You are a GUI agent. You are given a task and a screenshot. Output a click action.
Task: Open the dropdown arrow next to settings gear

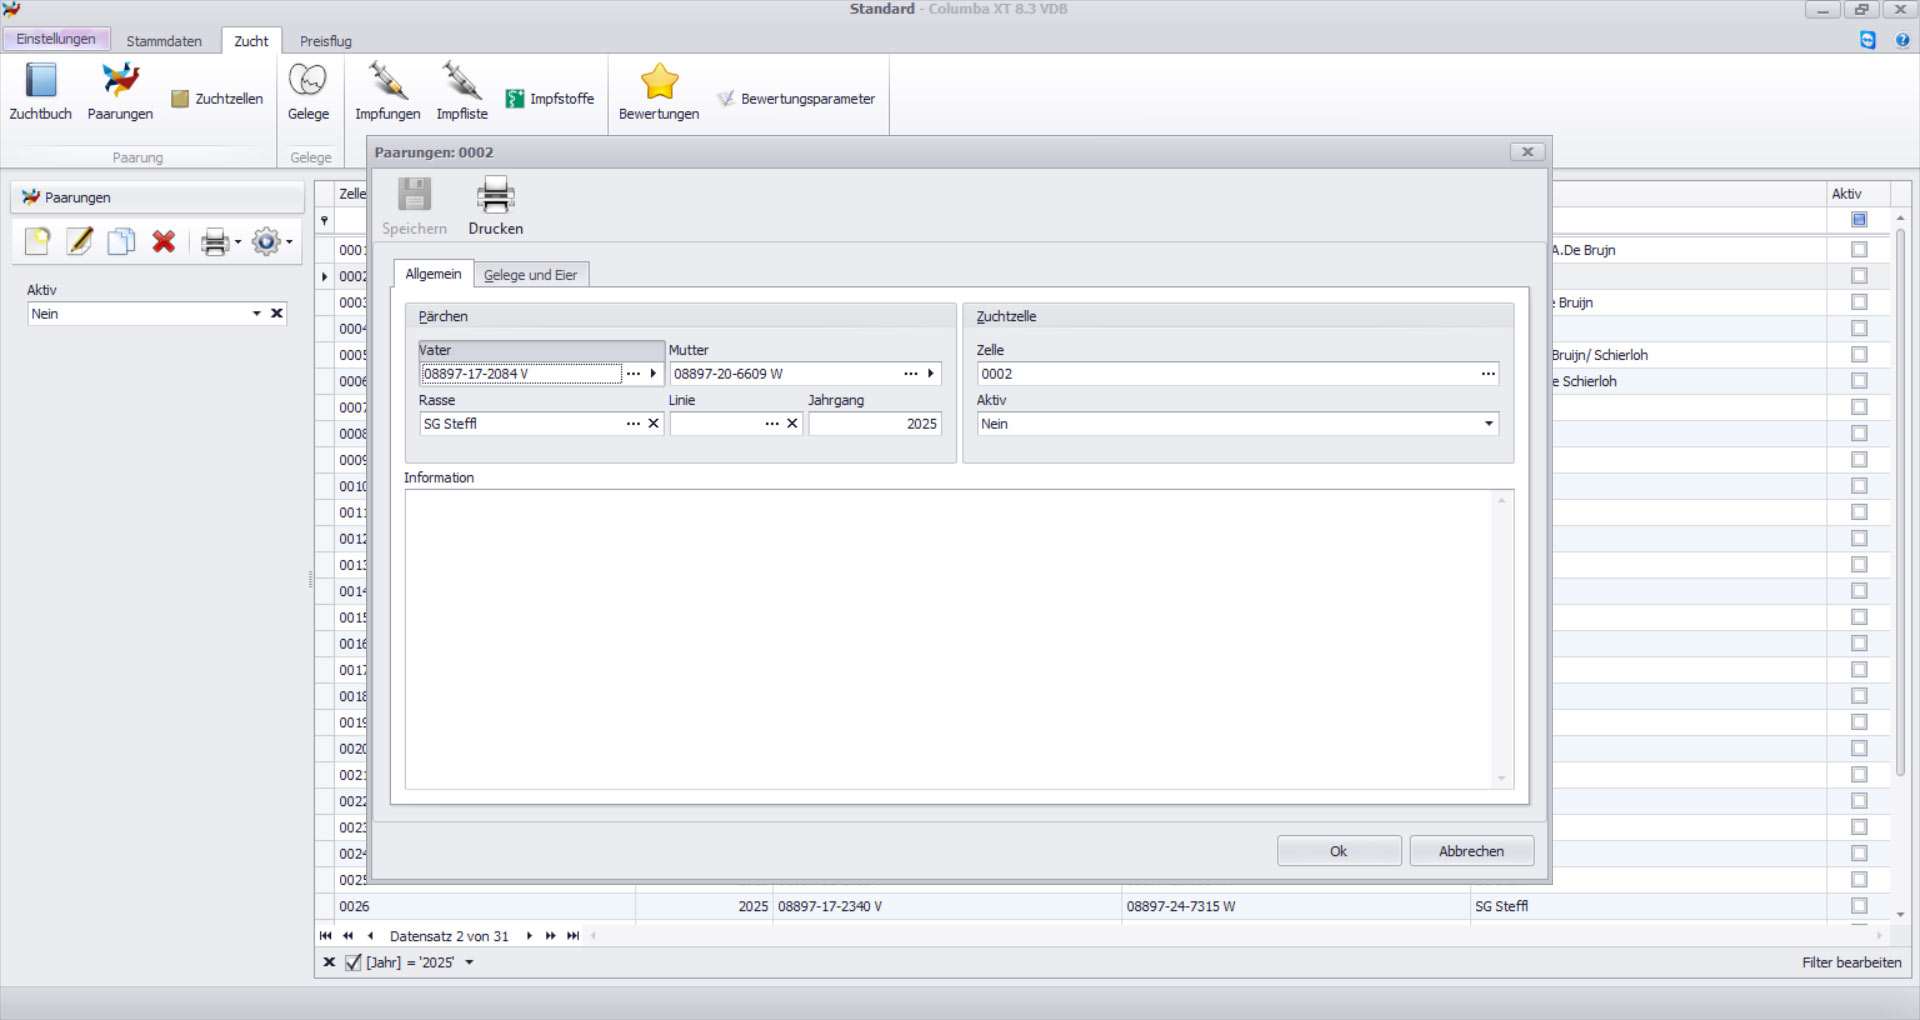click(289, 242)
